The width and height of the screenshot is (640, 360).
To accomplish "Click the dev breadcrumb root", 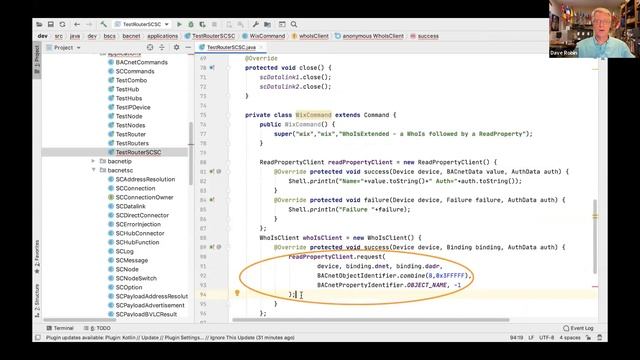I will point(43,36).
